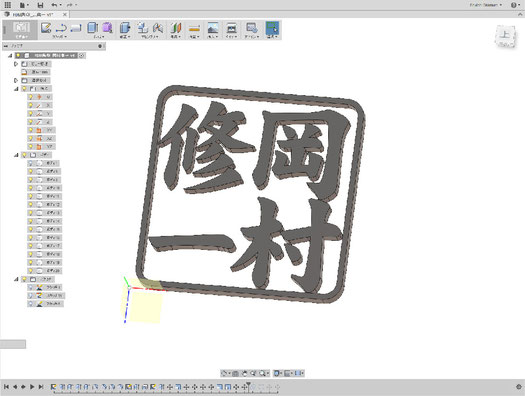Hide the origin point O bulb
Image resolution: width=525 pixels, height=396 pixels.
tap(30, 97)
